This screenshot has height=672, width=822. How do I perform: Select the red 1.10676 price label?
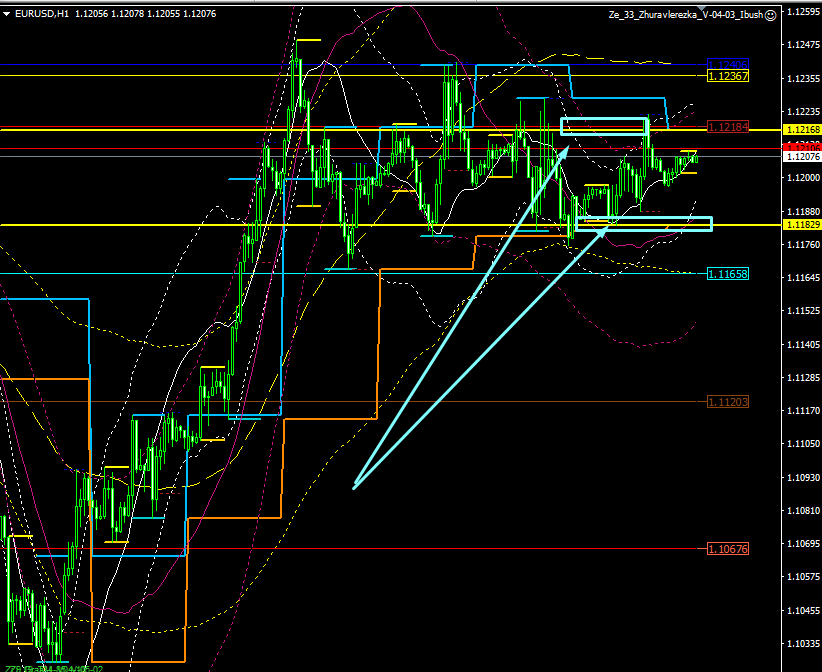tap(727, 549)
